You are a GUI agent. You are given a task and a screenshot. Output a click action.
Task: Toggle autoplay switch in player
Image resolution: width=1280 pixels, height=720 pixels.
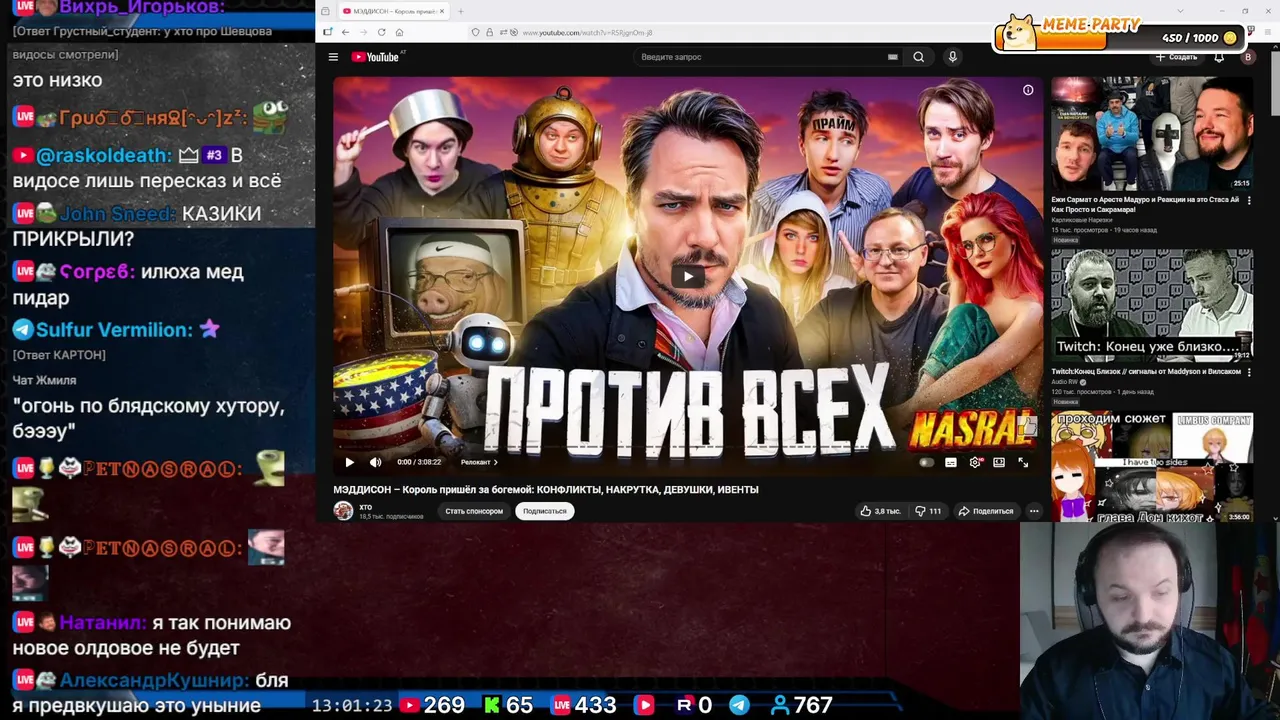pos(926,462)
